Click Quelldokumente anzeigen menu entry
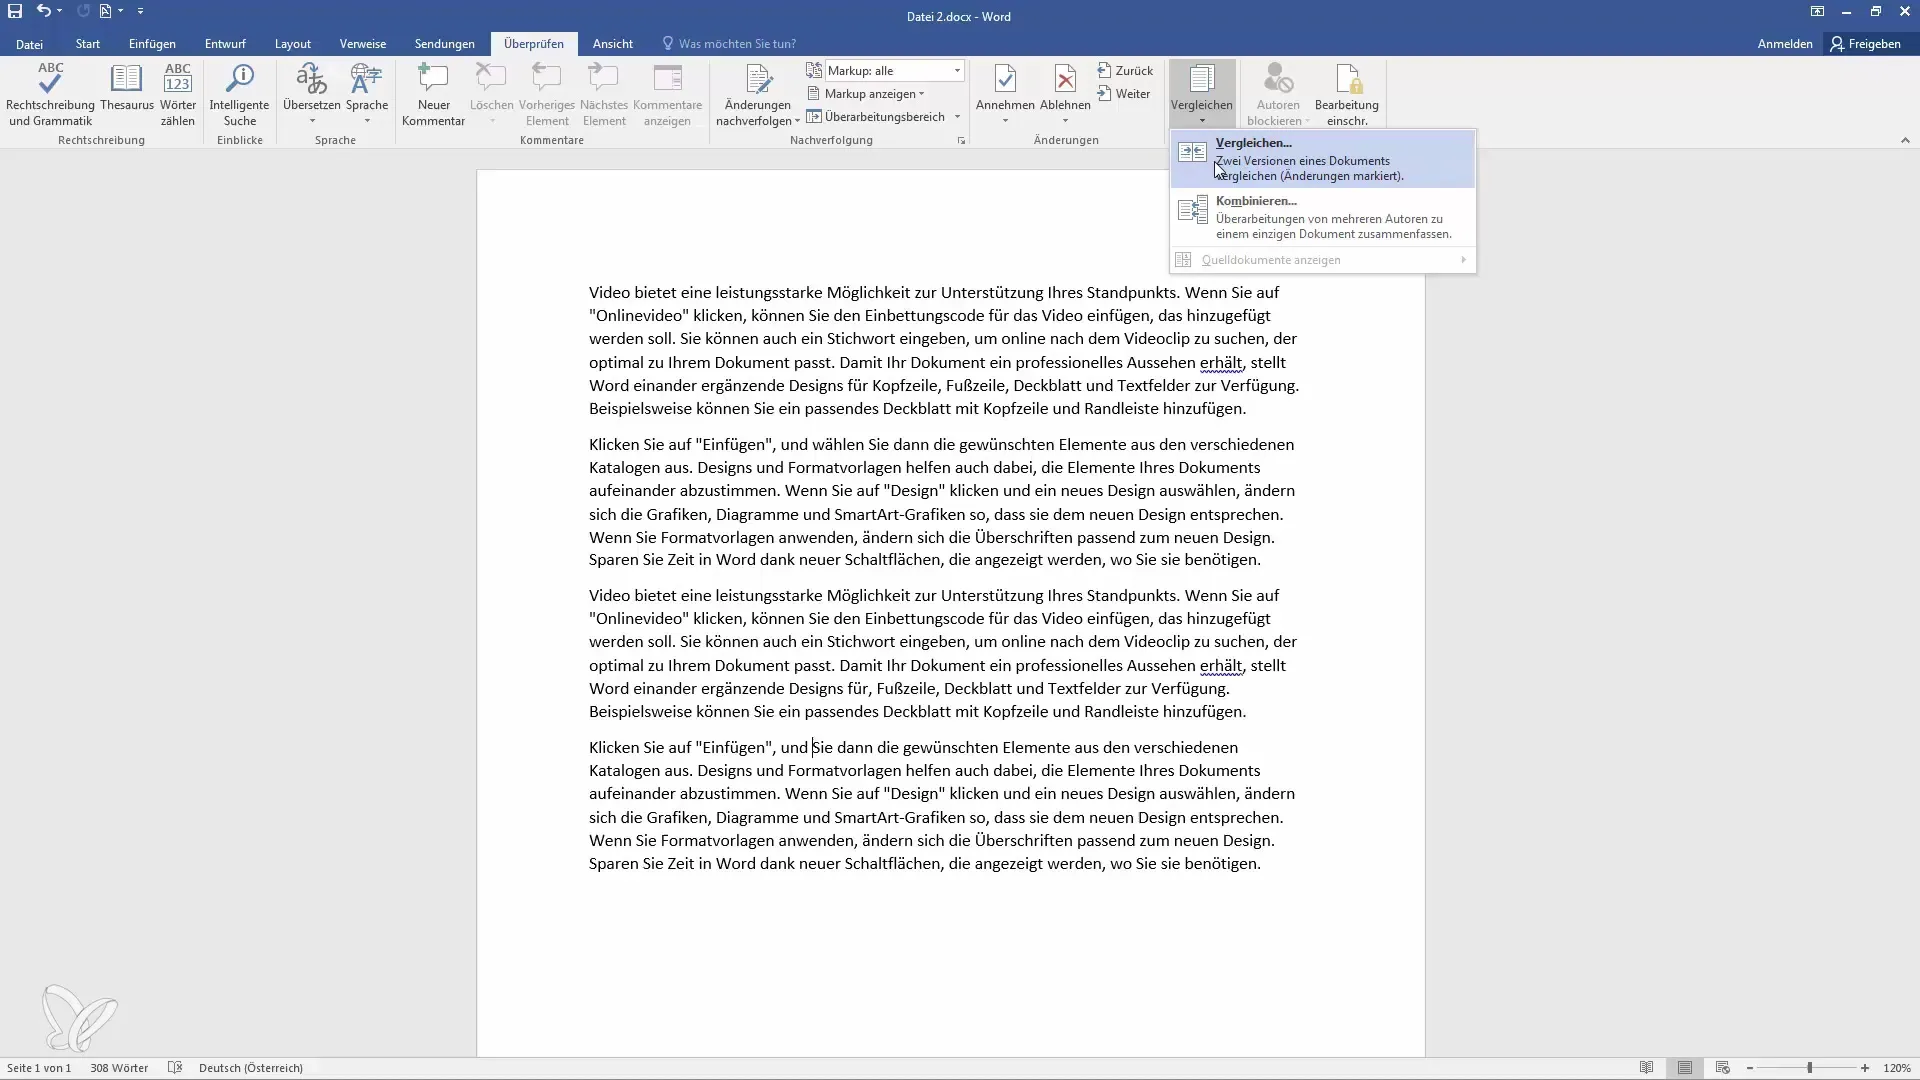The width and height of the screenshot is (1920, 1080). (x=1322, y=260)
